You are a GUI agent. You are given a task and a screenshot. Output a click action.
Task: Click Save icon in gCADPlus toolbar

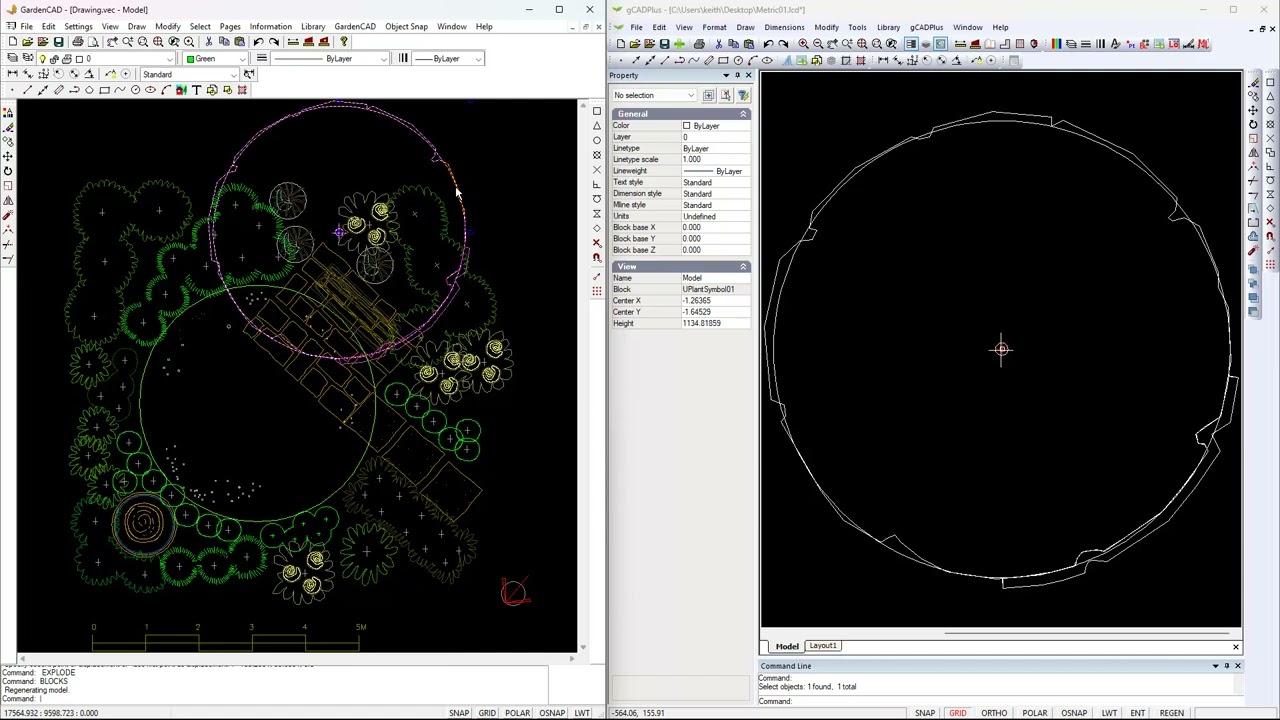pos(665,44)
